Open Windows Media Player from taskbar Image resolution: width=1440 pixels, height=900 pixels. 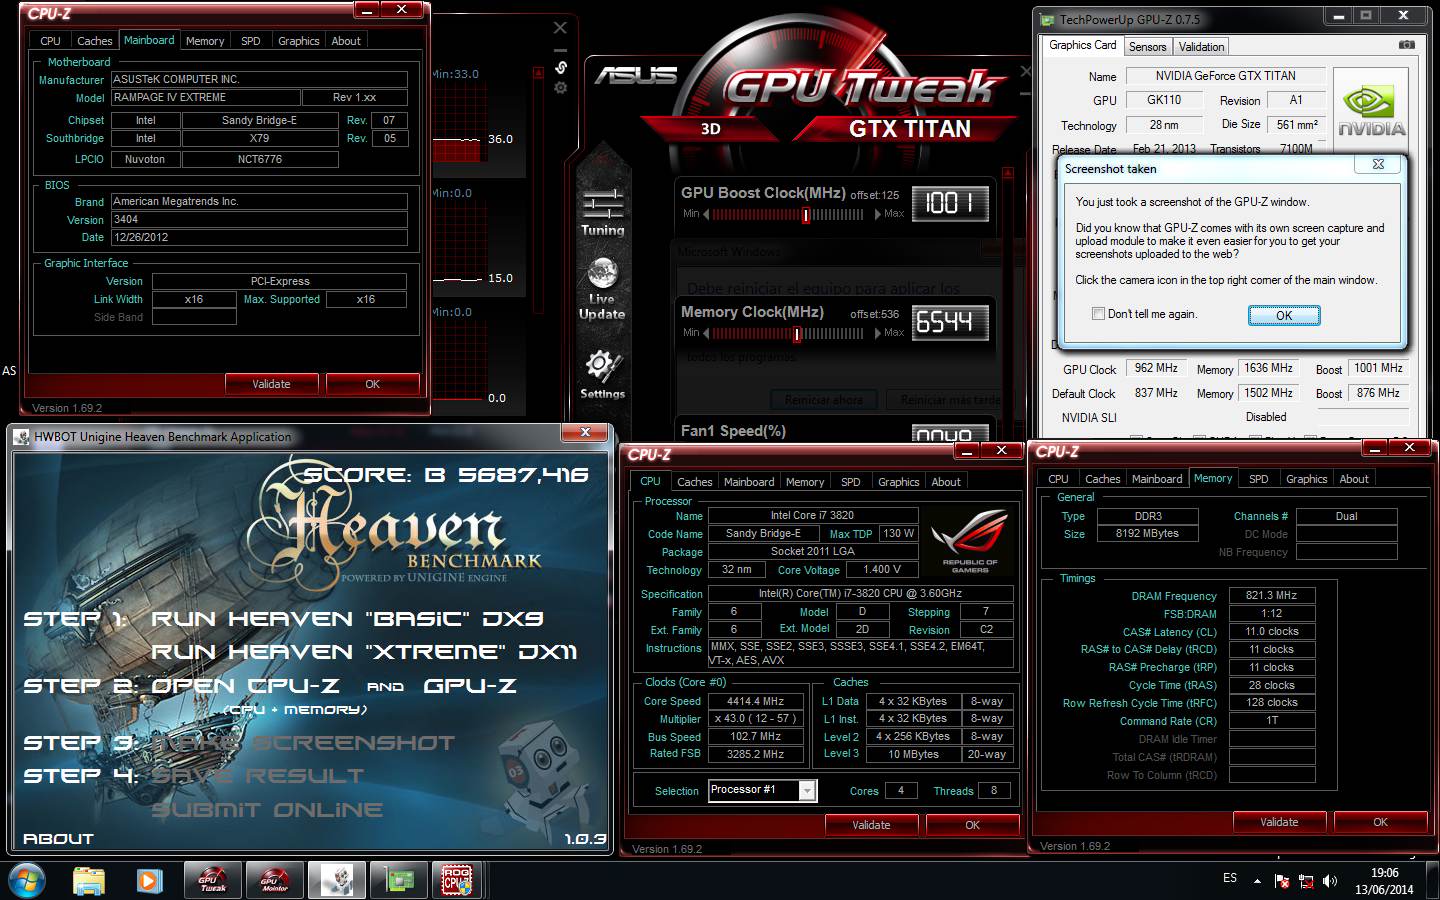tap(149, 880)
